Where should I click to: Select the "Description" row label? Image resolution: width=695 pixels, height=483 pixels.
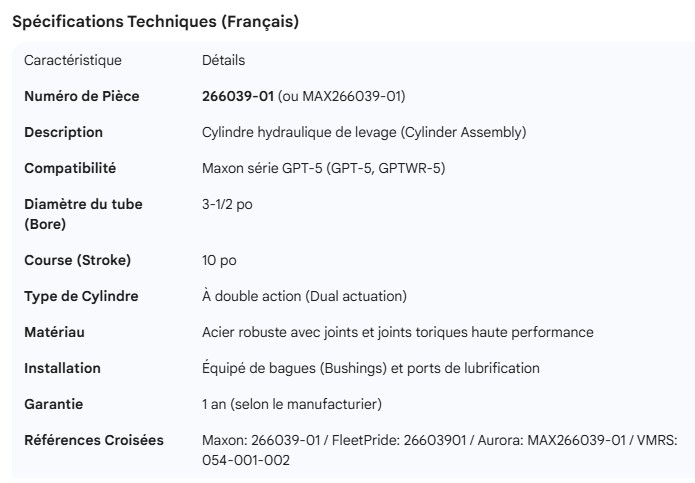point(63,132)
